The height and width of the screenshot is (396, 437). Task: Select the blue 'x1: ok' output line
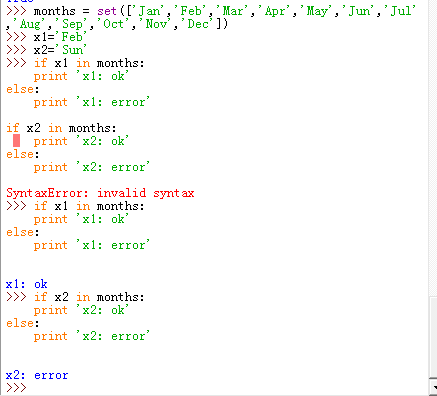click(27, 284)
